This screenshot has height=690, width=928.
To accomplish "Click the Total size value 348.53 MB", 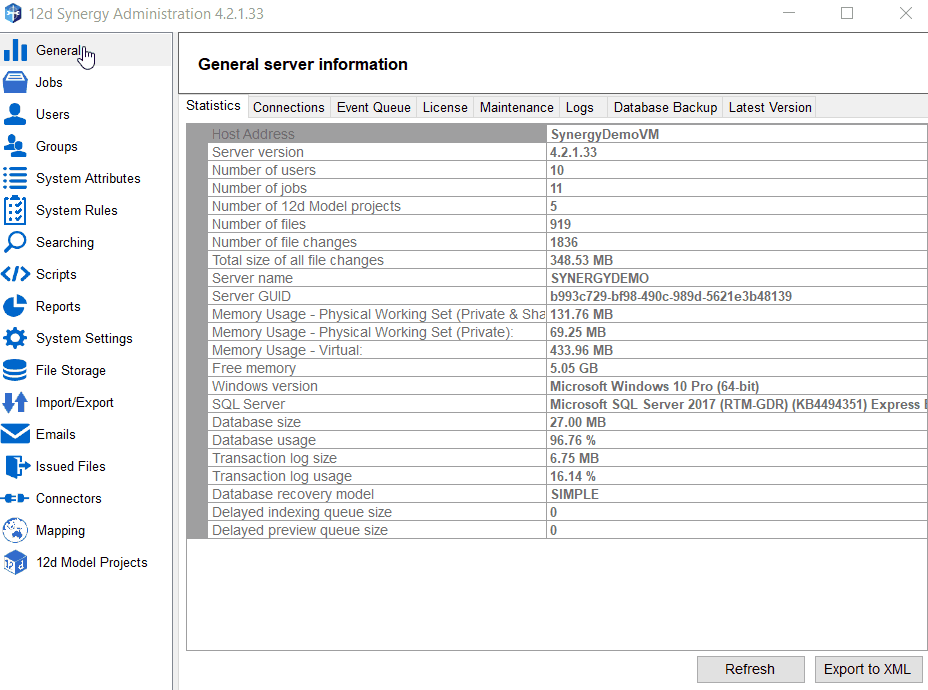I will (x=581, y=260).
